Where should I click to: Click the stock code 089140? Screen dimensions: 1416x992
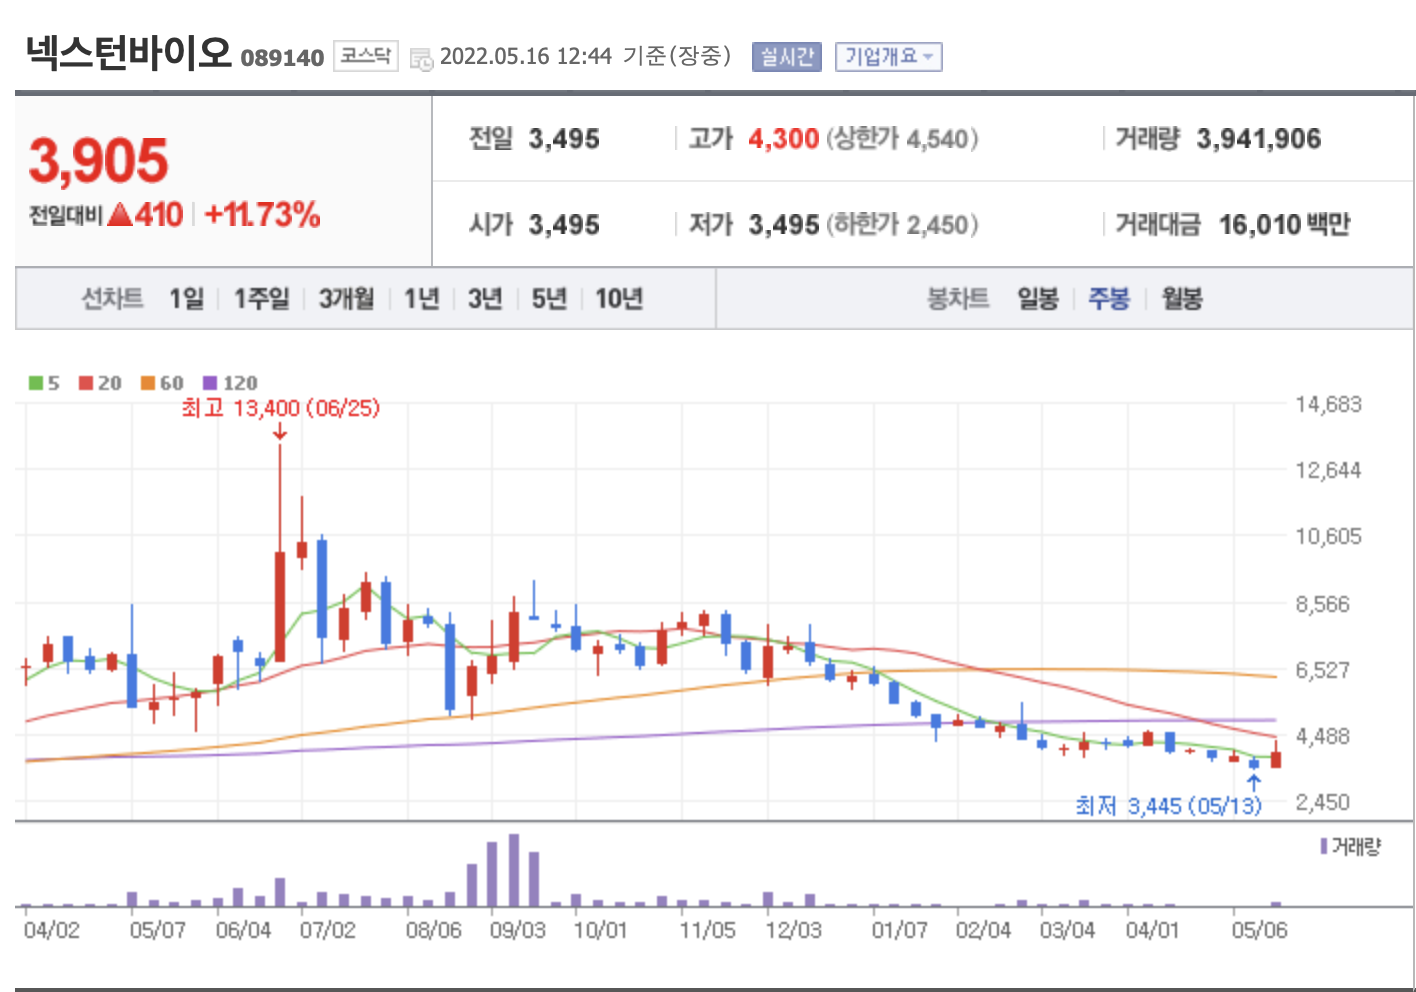(x=282, y=58)
